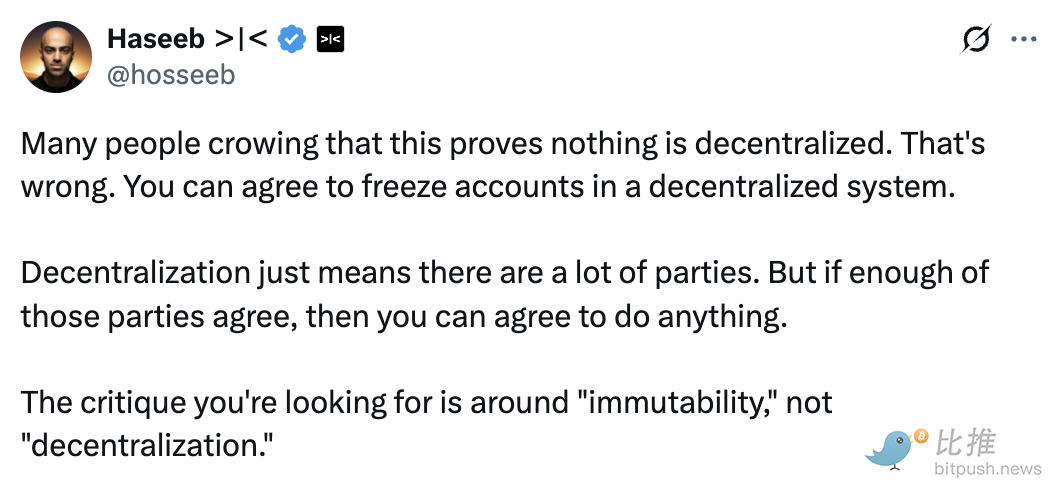Click the line starting "Decentralization just means"
Viewport: 1062px width, 496px height.
498,273
